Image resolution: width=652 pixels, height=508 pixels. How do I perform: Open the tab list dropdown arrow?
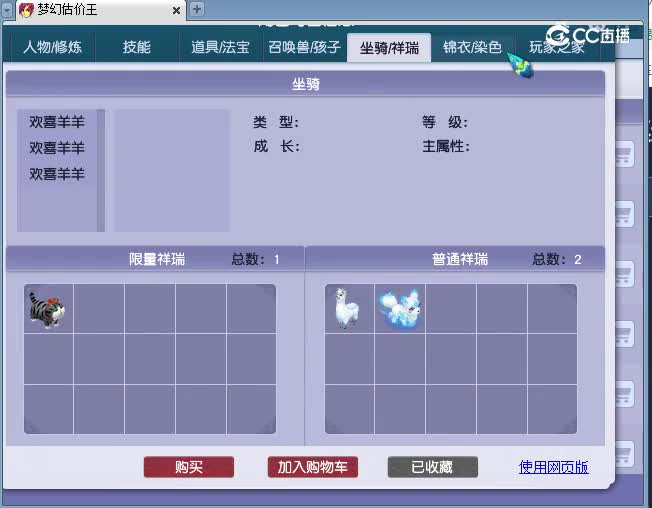tap(7, 10)
